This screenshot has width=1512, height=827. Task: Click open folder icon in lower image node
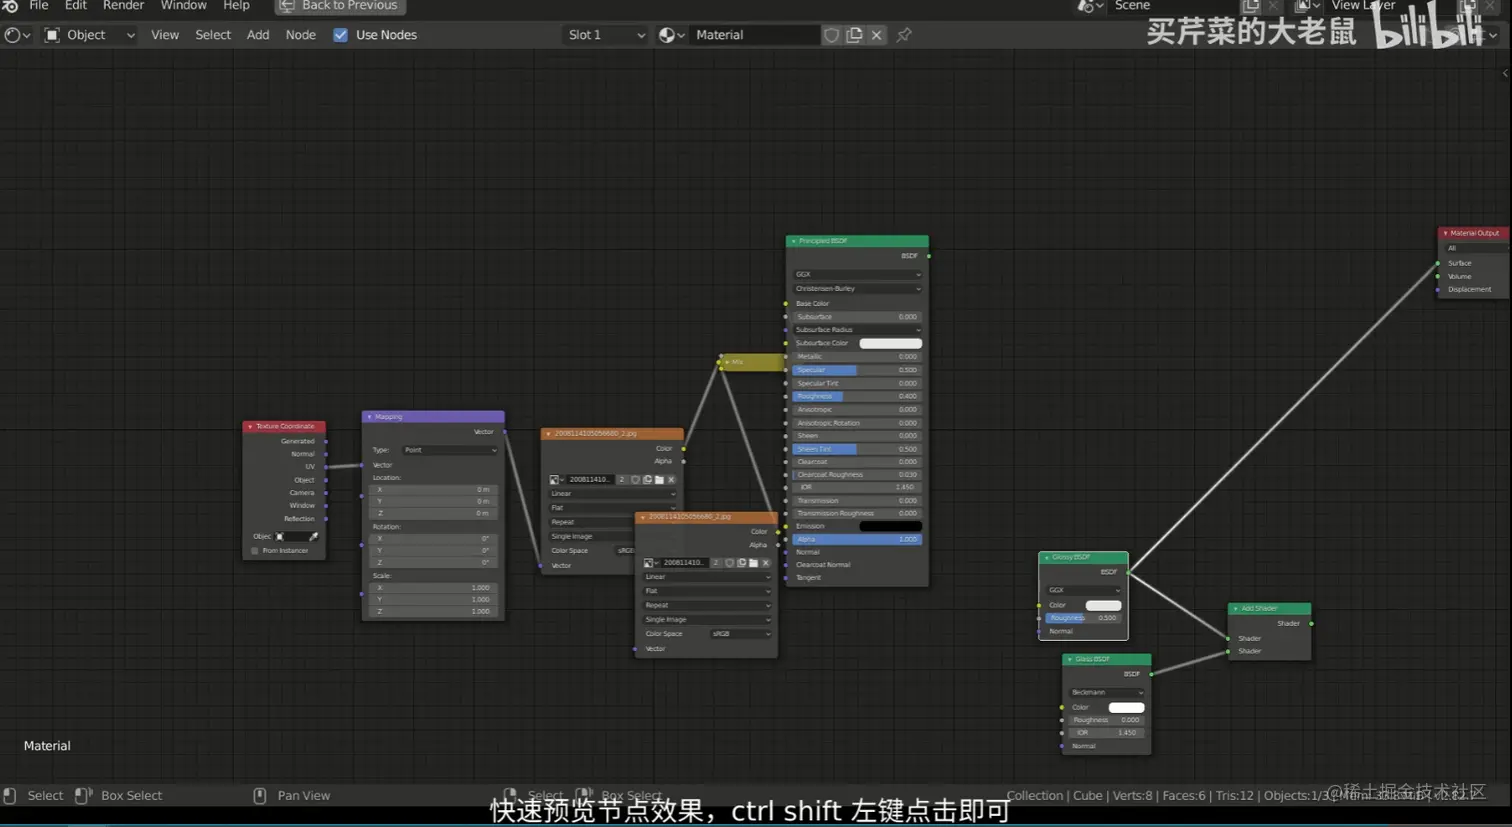753,563
